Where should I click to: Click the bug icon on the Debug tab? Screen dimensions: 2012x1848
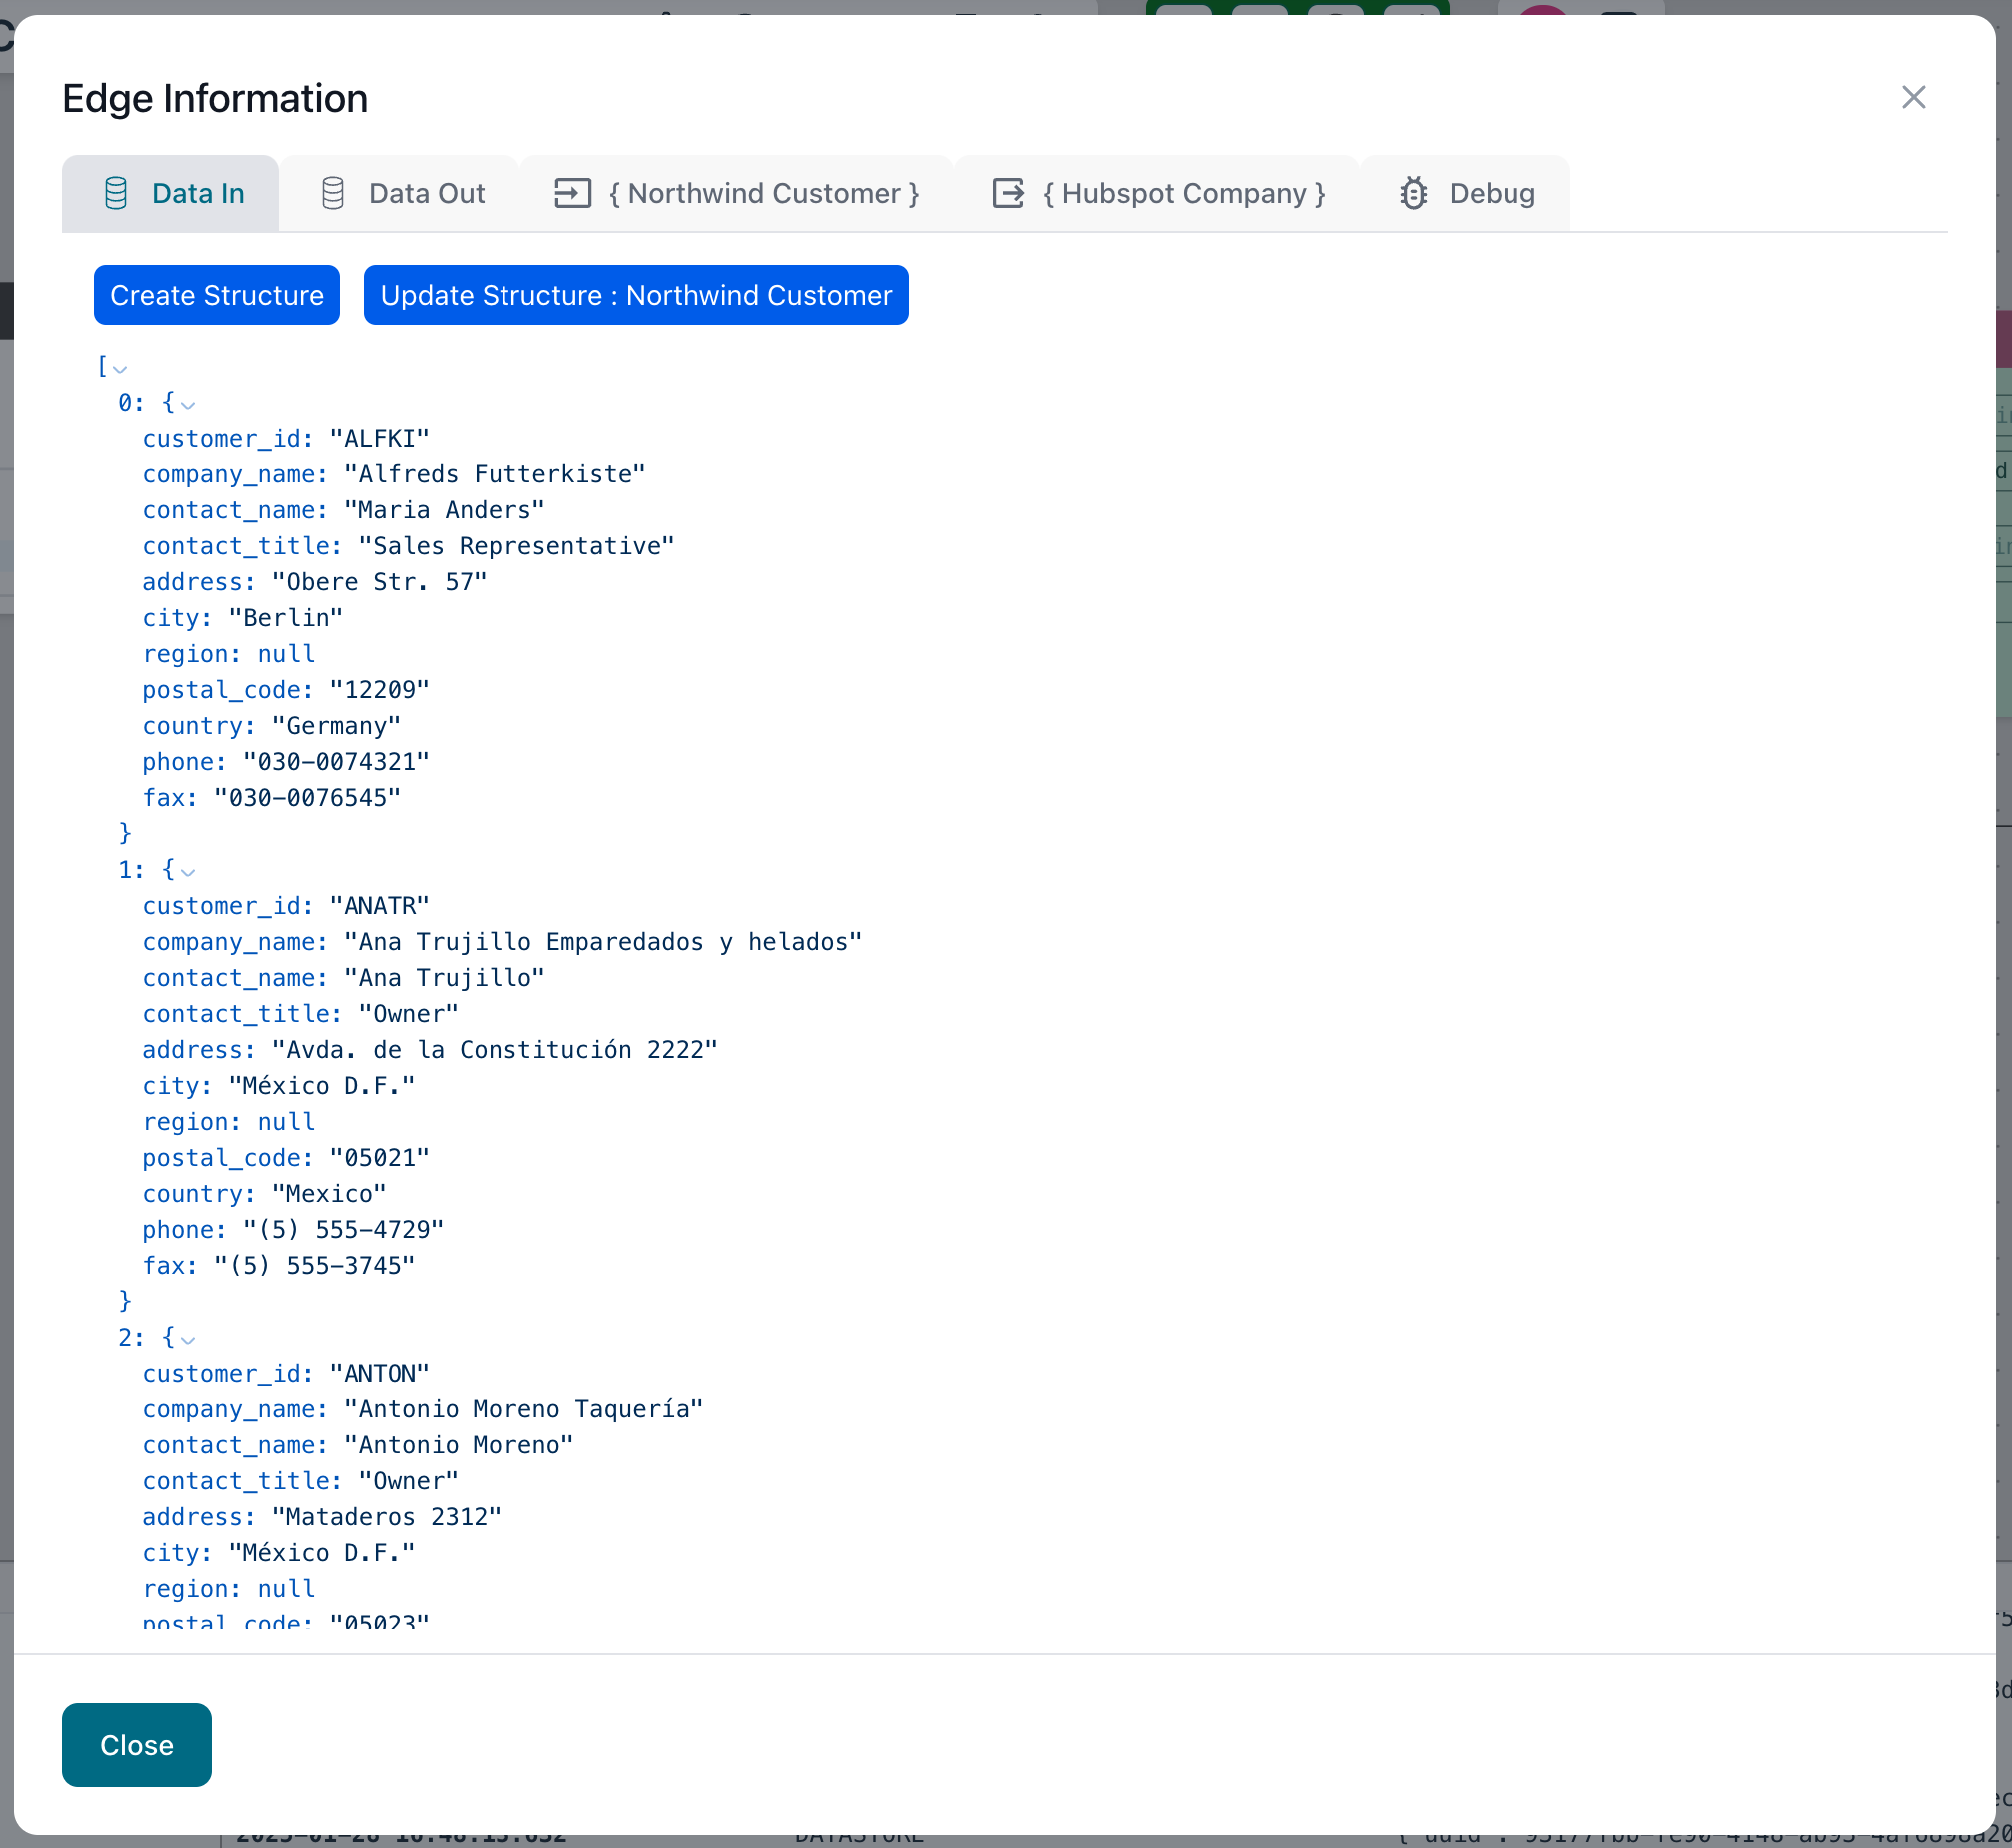click(1413, 193)
